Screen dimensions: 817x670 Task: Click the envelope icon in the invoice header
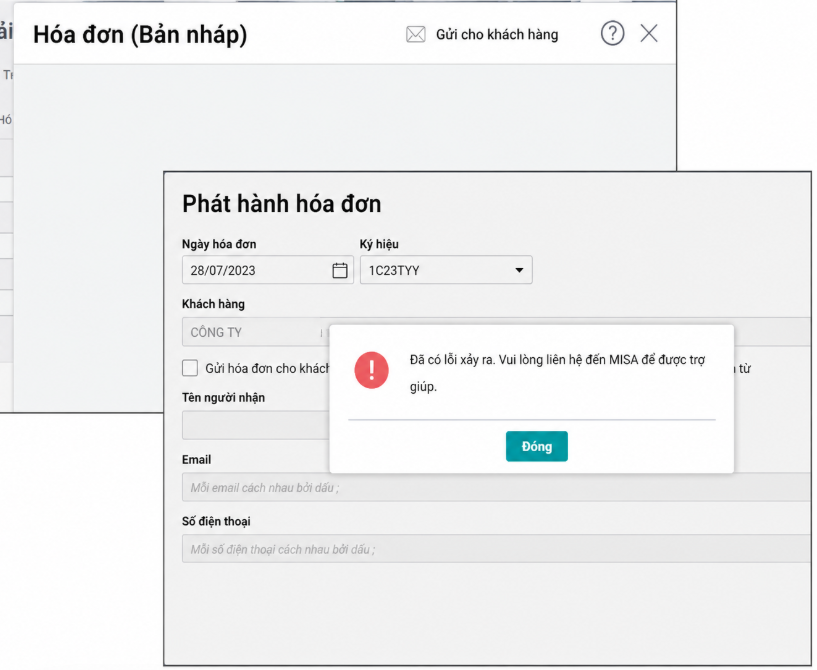point(415,34)
